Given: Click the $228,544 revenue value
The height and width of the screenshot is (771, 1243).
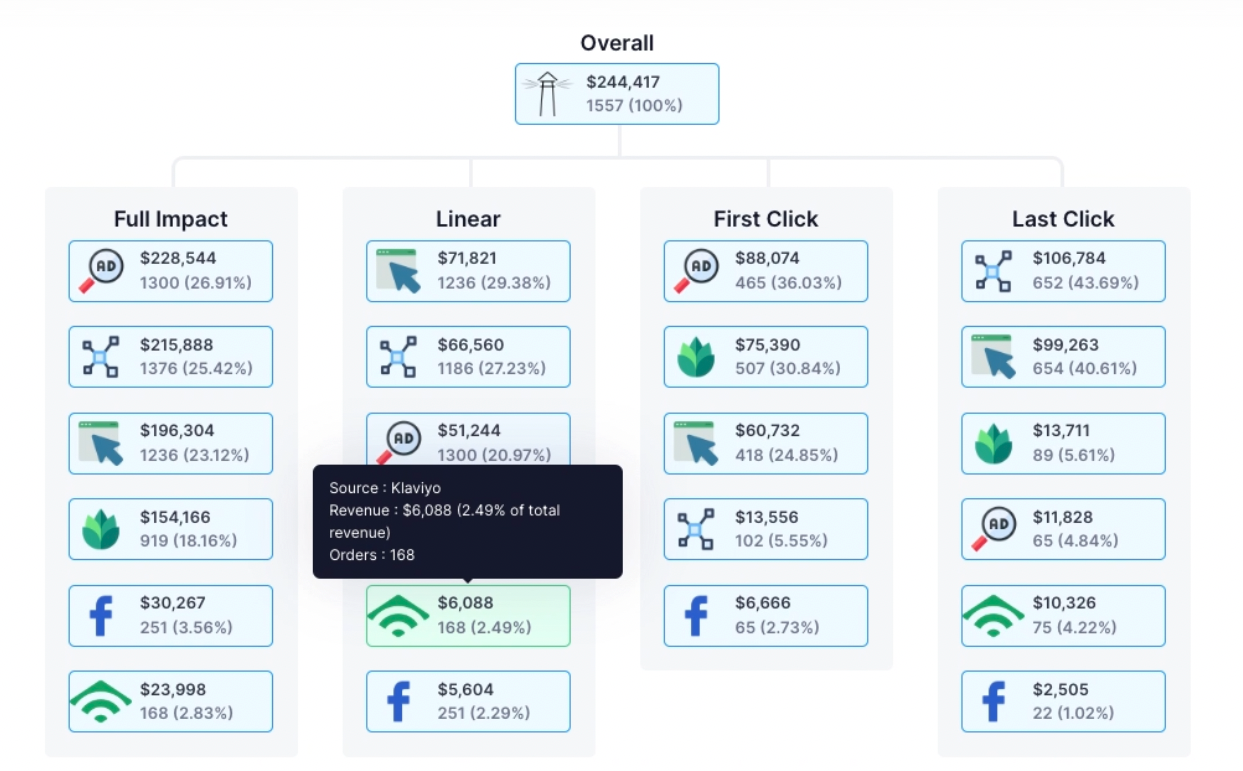Looking at the screenshot, I should pyautogui.click(x=178, y=258).
